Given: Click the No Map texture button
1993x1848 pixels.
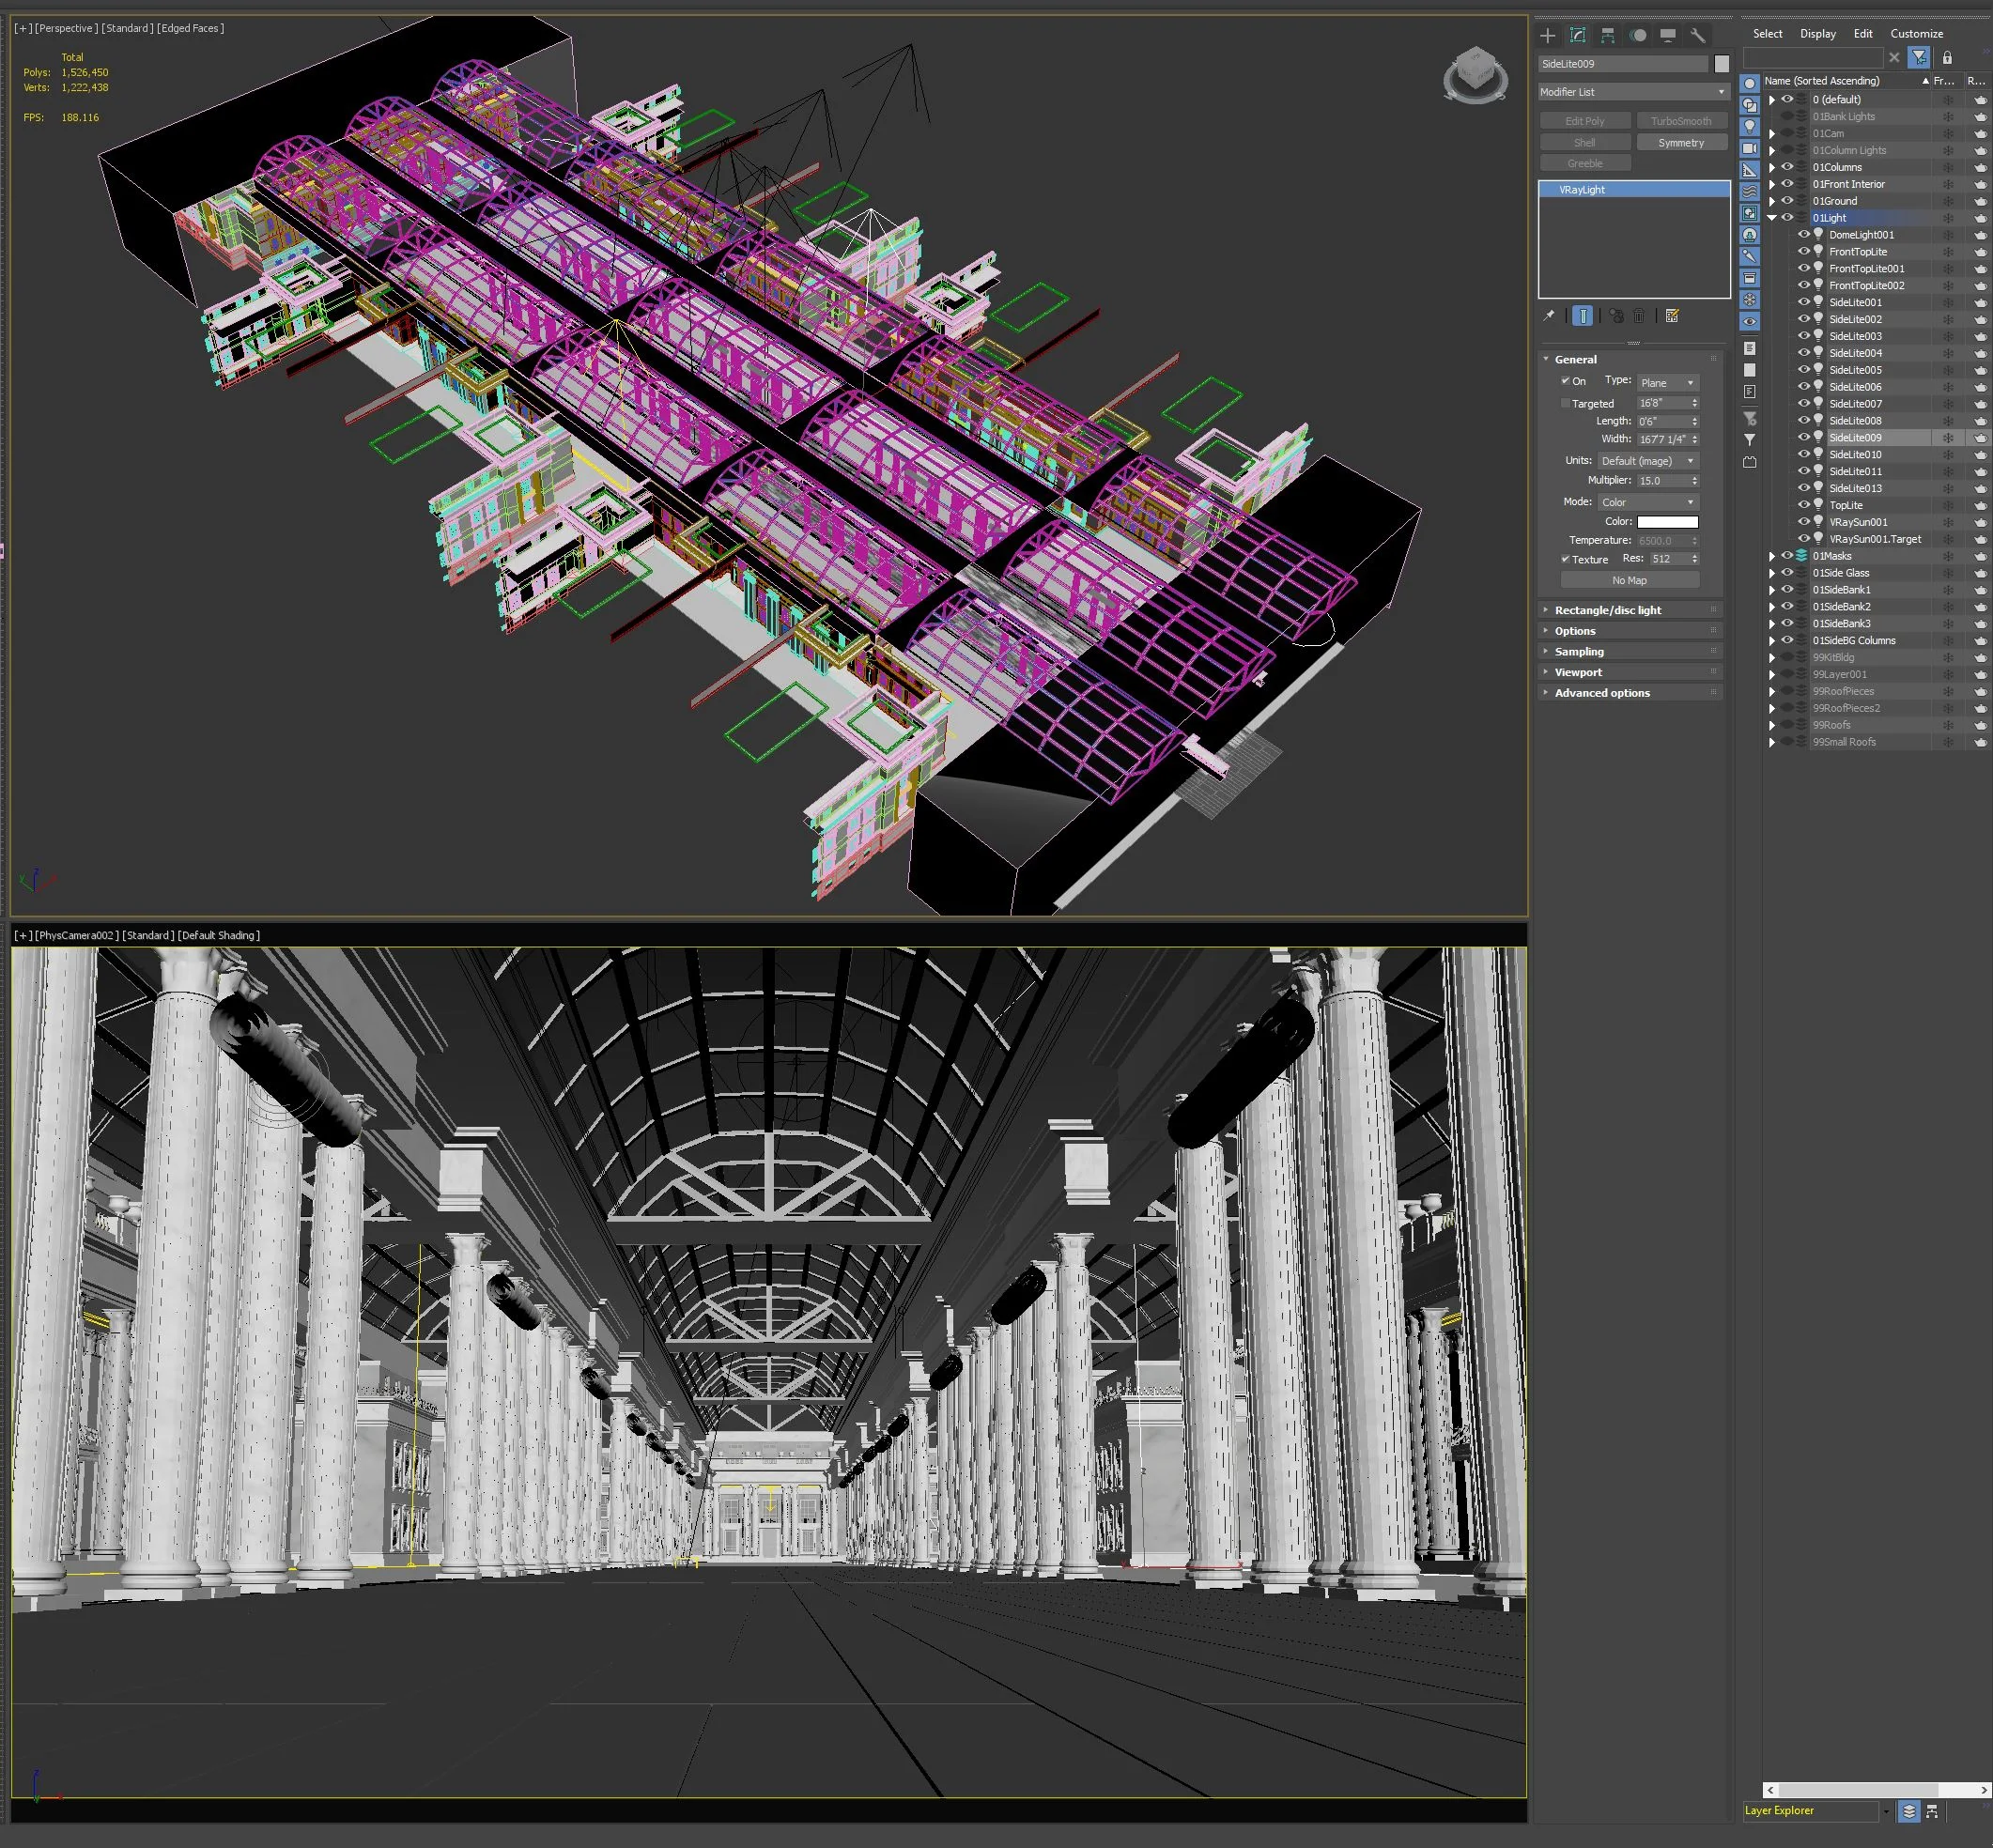Looking at the screenshot, I should point(1629,580).
